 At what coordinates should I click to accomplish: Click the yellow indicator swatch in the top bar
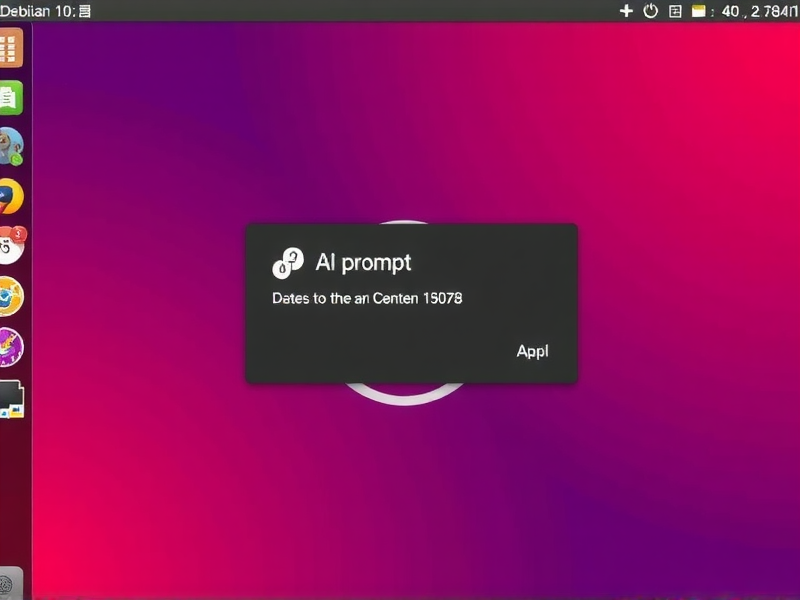[x=700, y=11]
